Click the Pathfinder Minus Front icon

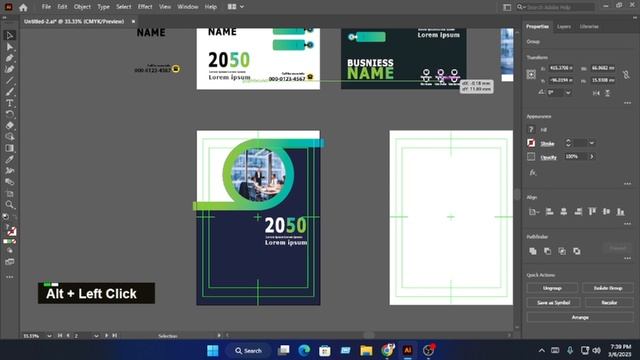(547, 251)
